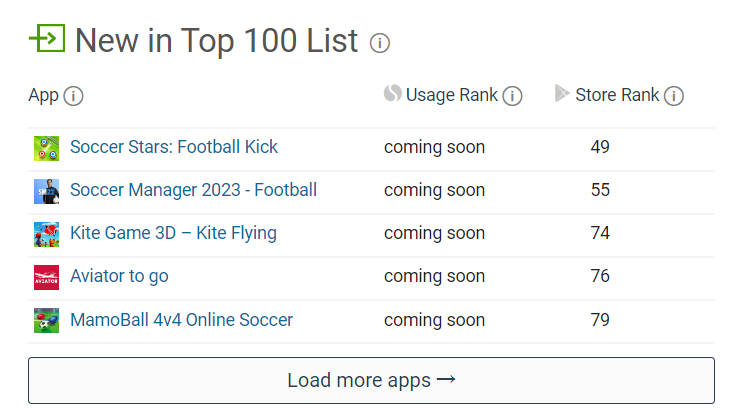This screenshot has width=731, height=419.
Task: Click the Kite Game 3D app icon
Action: [x=47, y=234]
